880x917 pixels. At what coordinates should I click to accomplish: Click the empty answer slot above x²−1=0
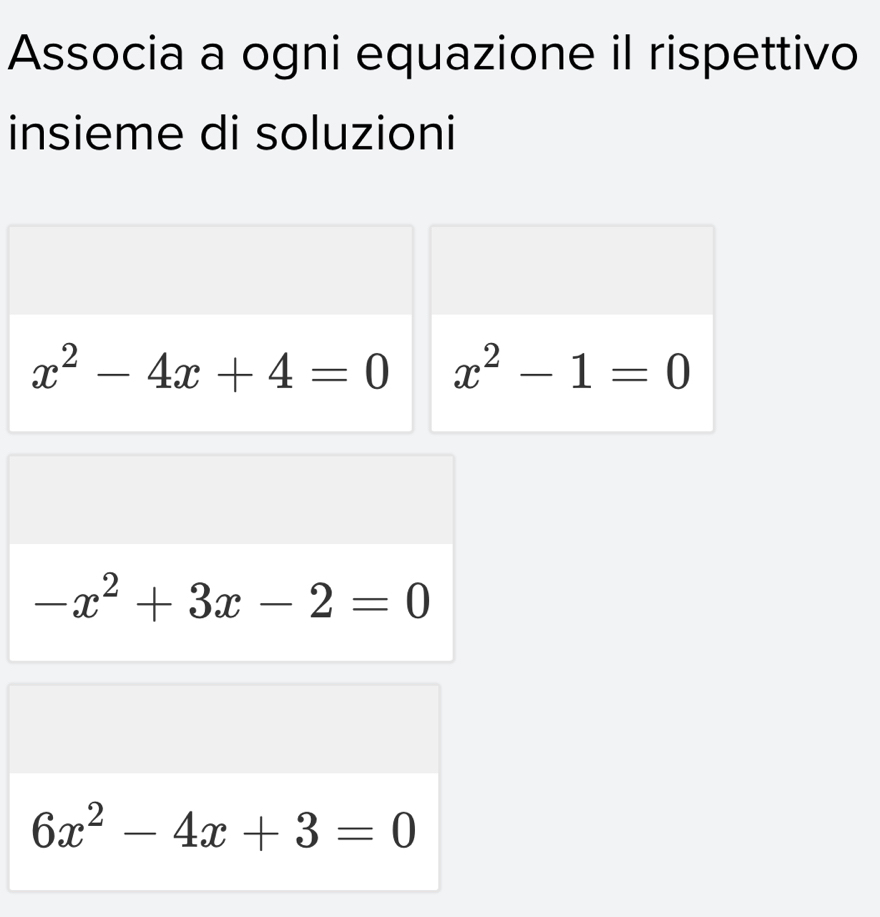(572, 271)
